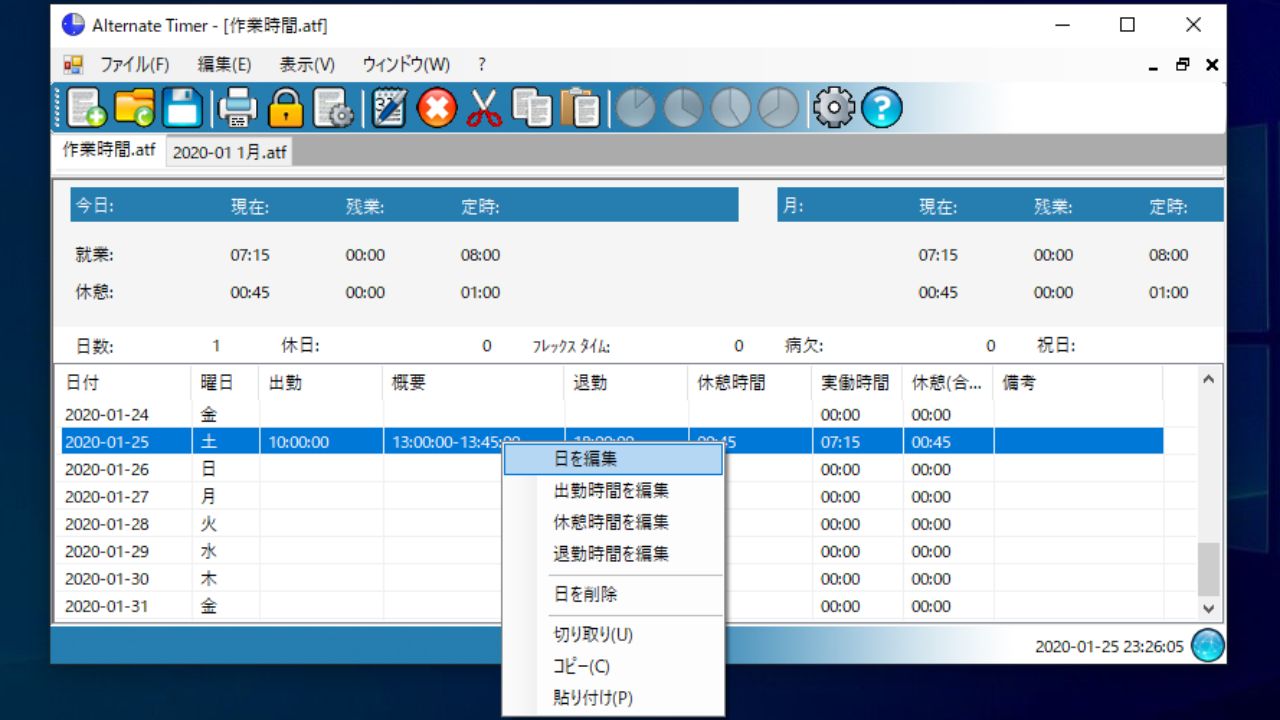The width and height of the screenshot is (1280, 720).
Task: Click the status bar date 2020-01-25 23:26:05
Action: point(1109,647)
